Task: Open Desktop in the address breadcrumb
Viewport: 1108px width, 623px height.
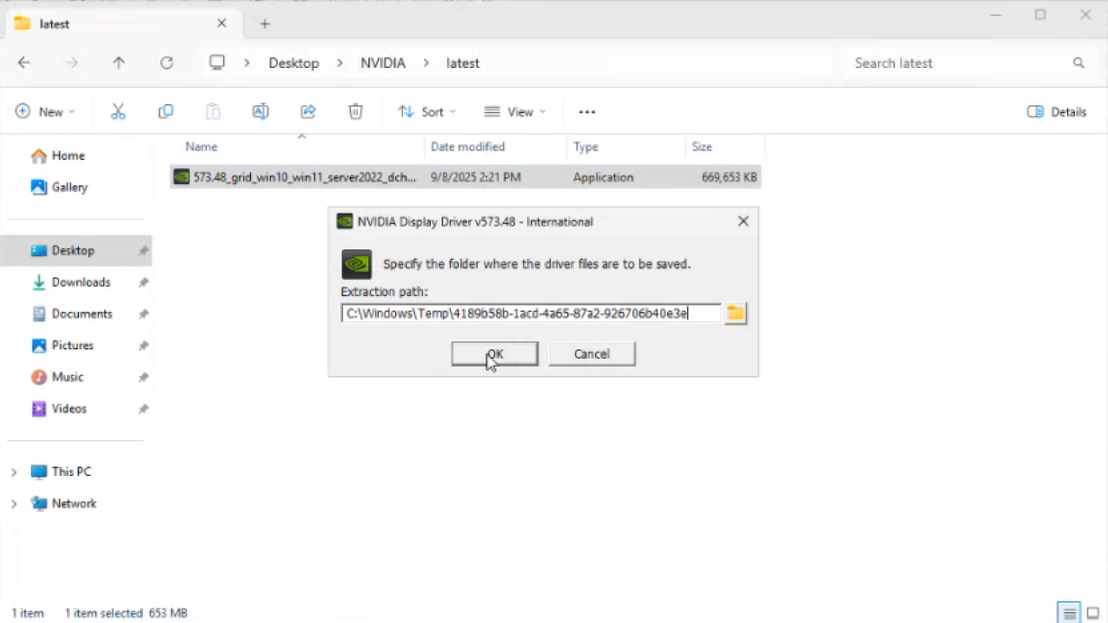Action: click(294, 63)
